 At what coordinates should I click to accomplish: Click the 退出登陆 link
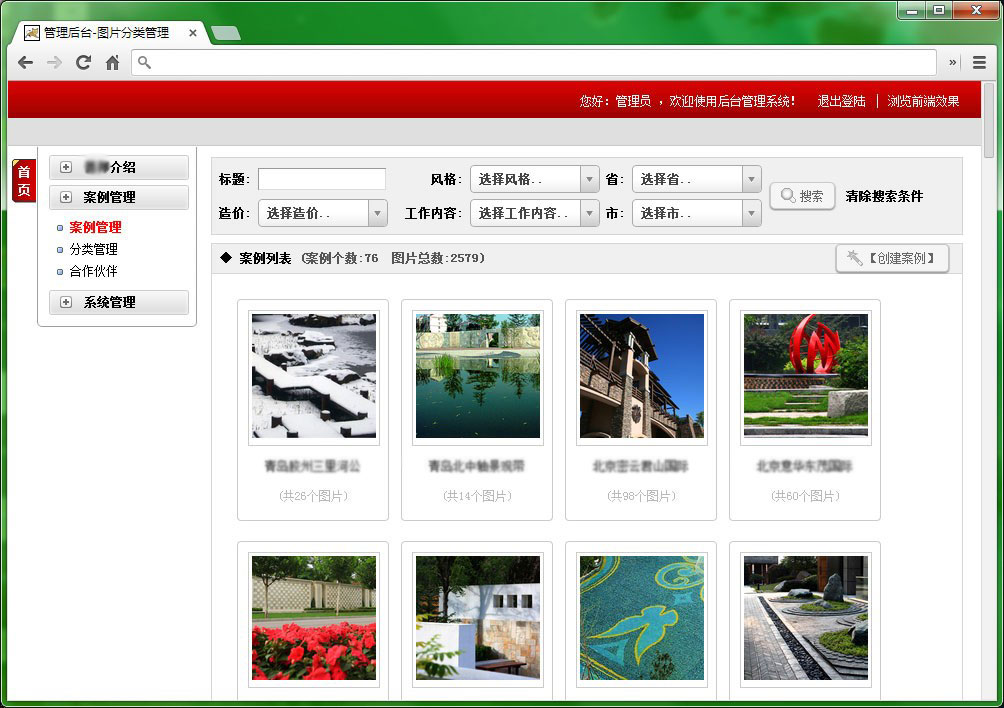tap(841, 101)
